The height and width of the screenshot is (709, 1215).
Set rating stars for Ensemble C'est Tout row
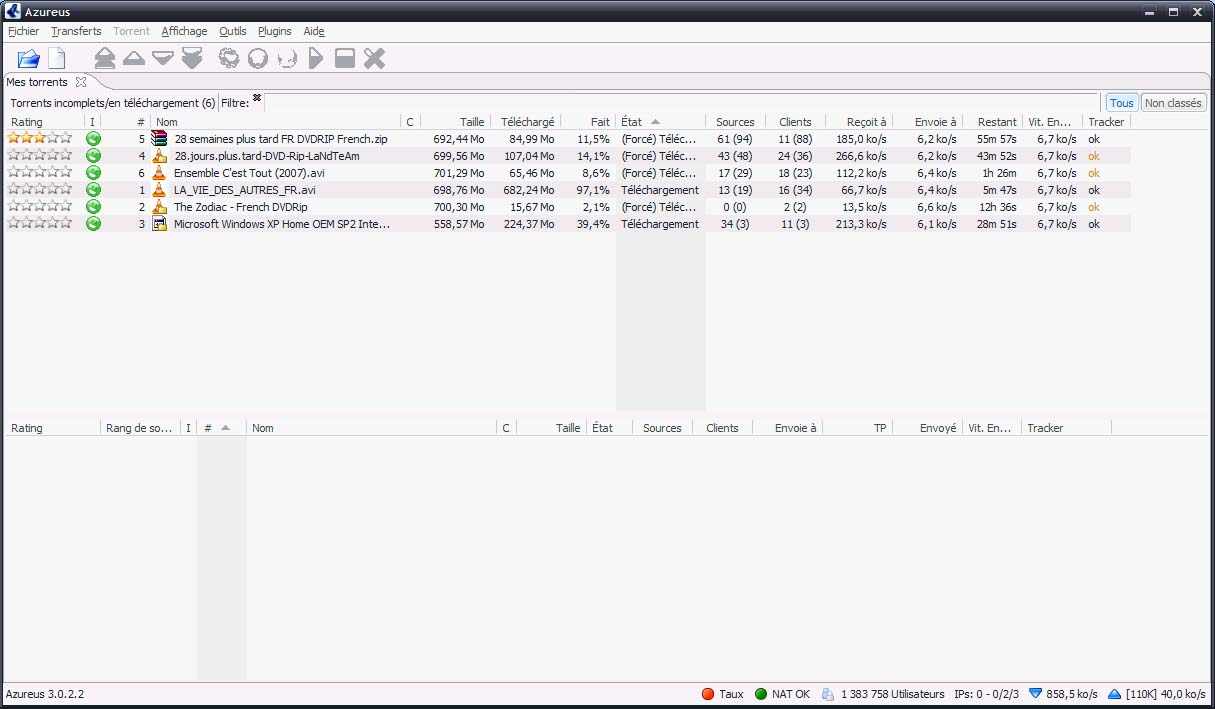pos(40,172)
